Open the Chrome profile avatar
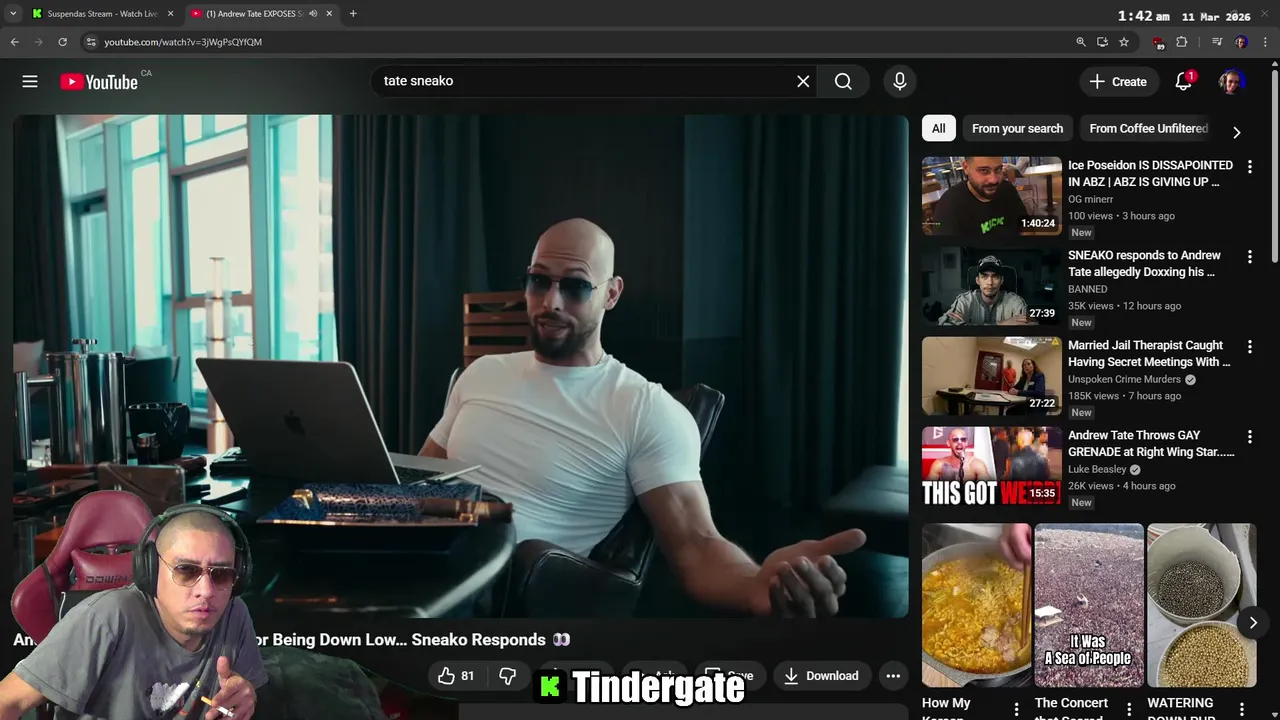The image size is (1280, 720). (x=1241, y=42)
